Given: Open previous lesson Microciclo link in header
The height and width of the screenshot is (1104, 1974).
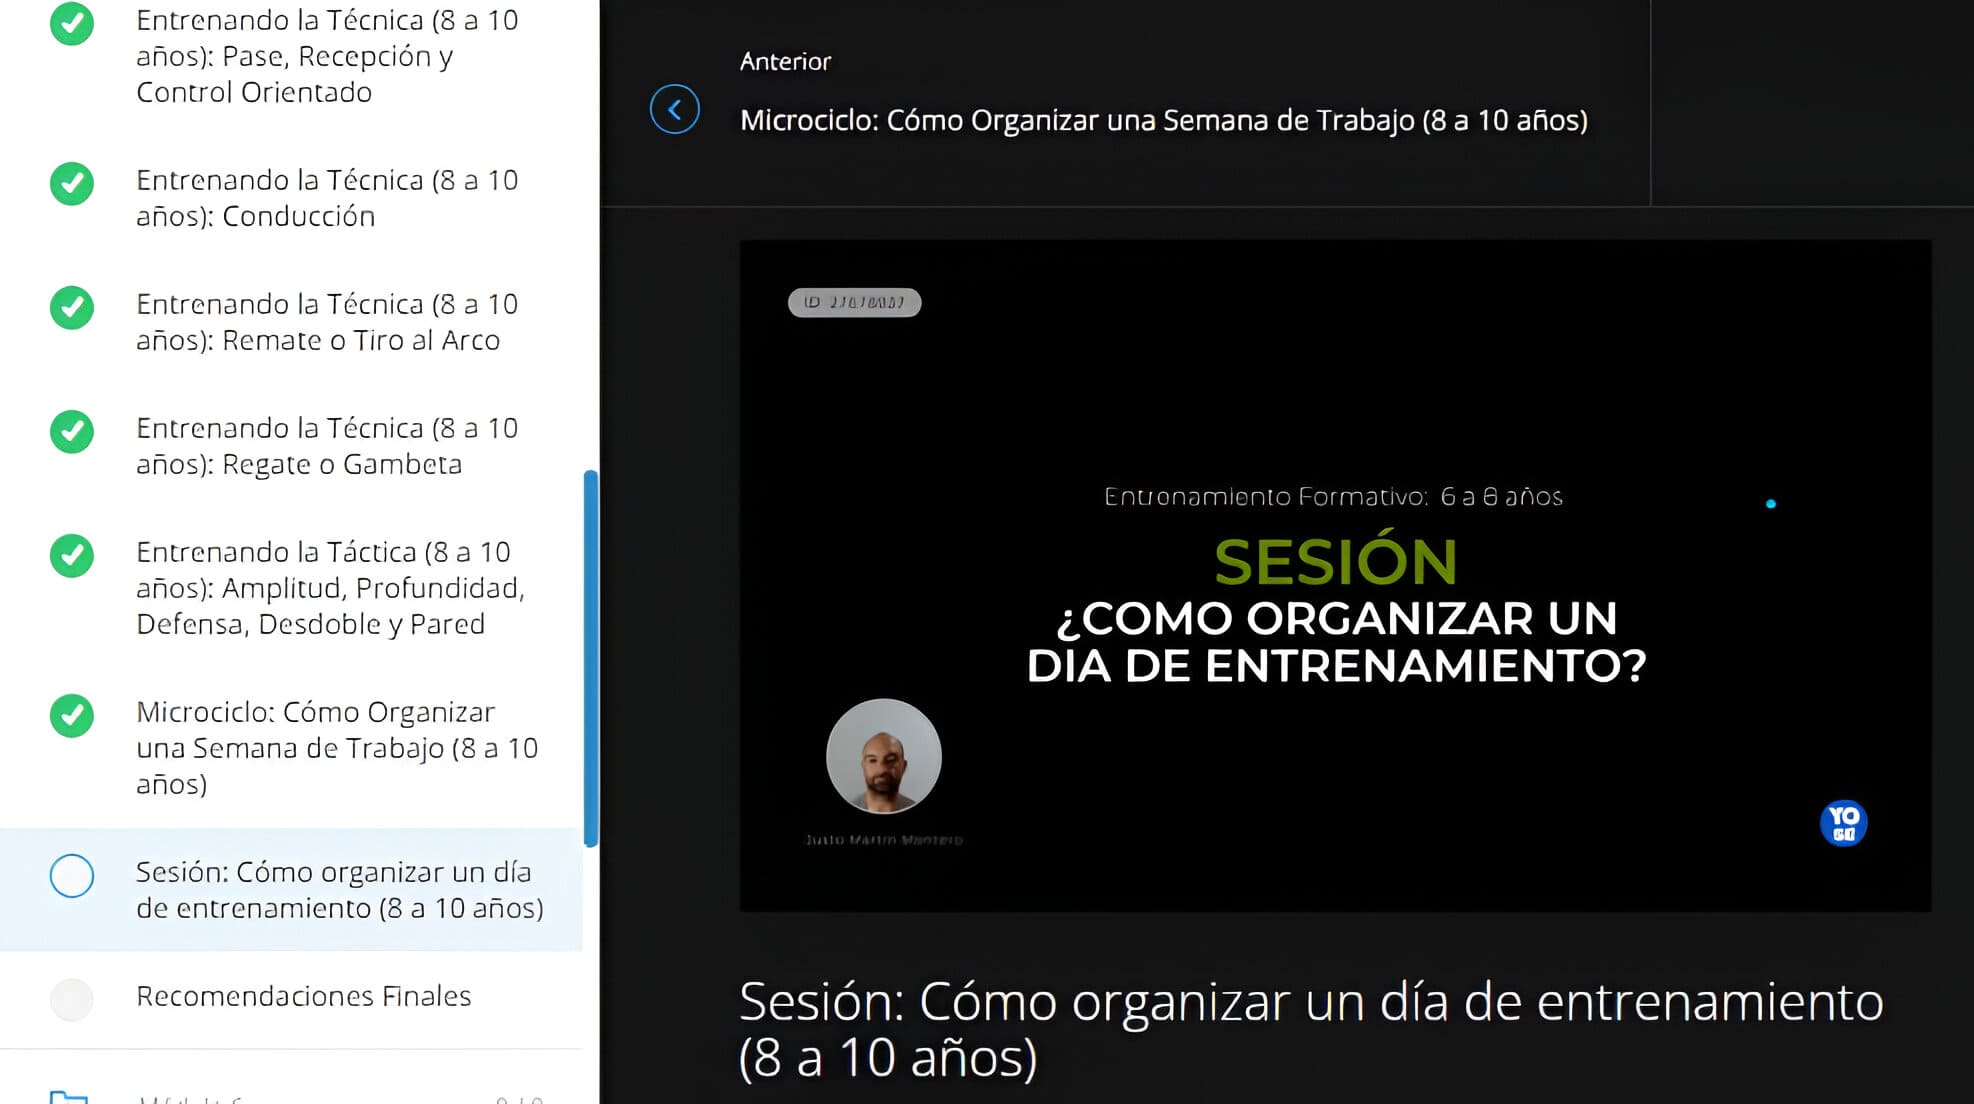Looking at the screenshot, I should click(1163, 120).
